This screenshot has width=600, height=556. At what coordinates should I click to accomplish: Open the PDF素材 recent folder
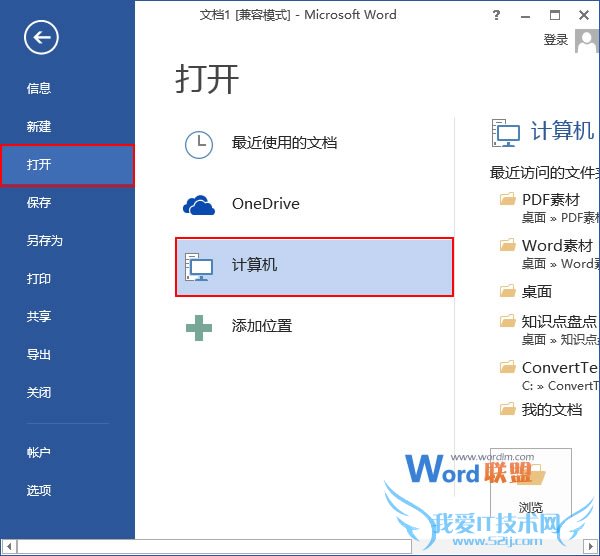pyautogui.click(x=551, y=199)
